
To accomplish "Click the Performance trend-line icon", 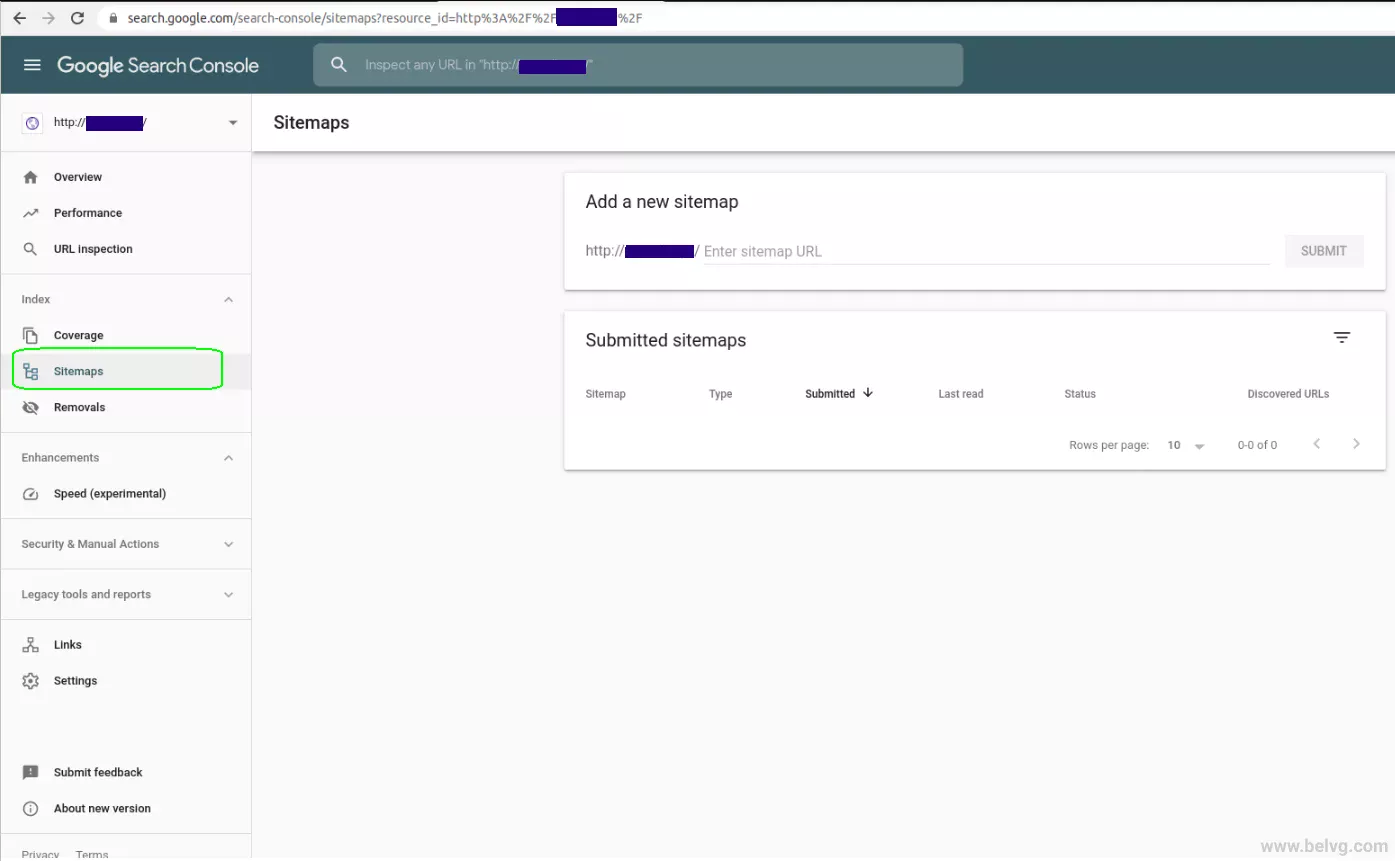I will coord(31,213).
